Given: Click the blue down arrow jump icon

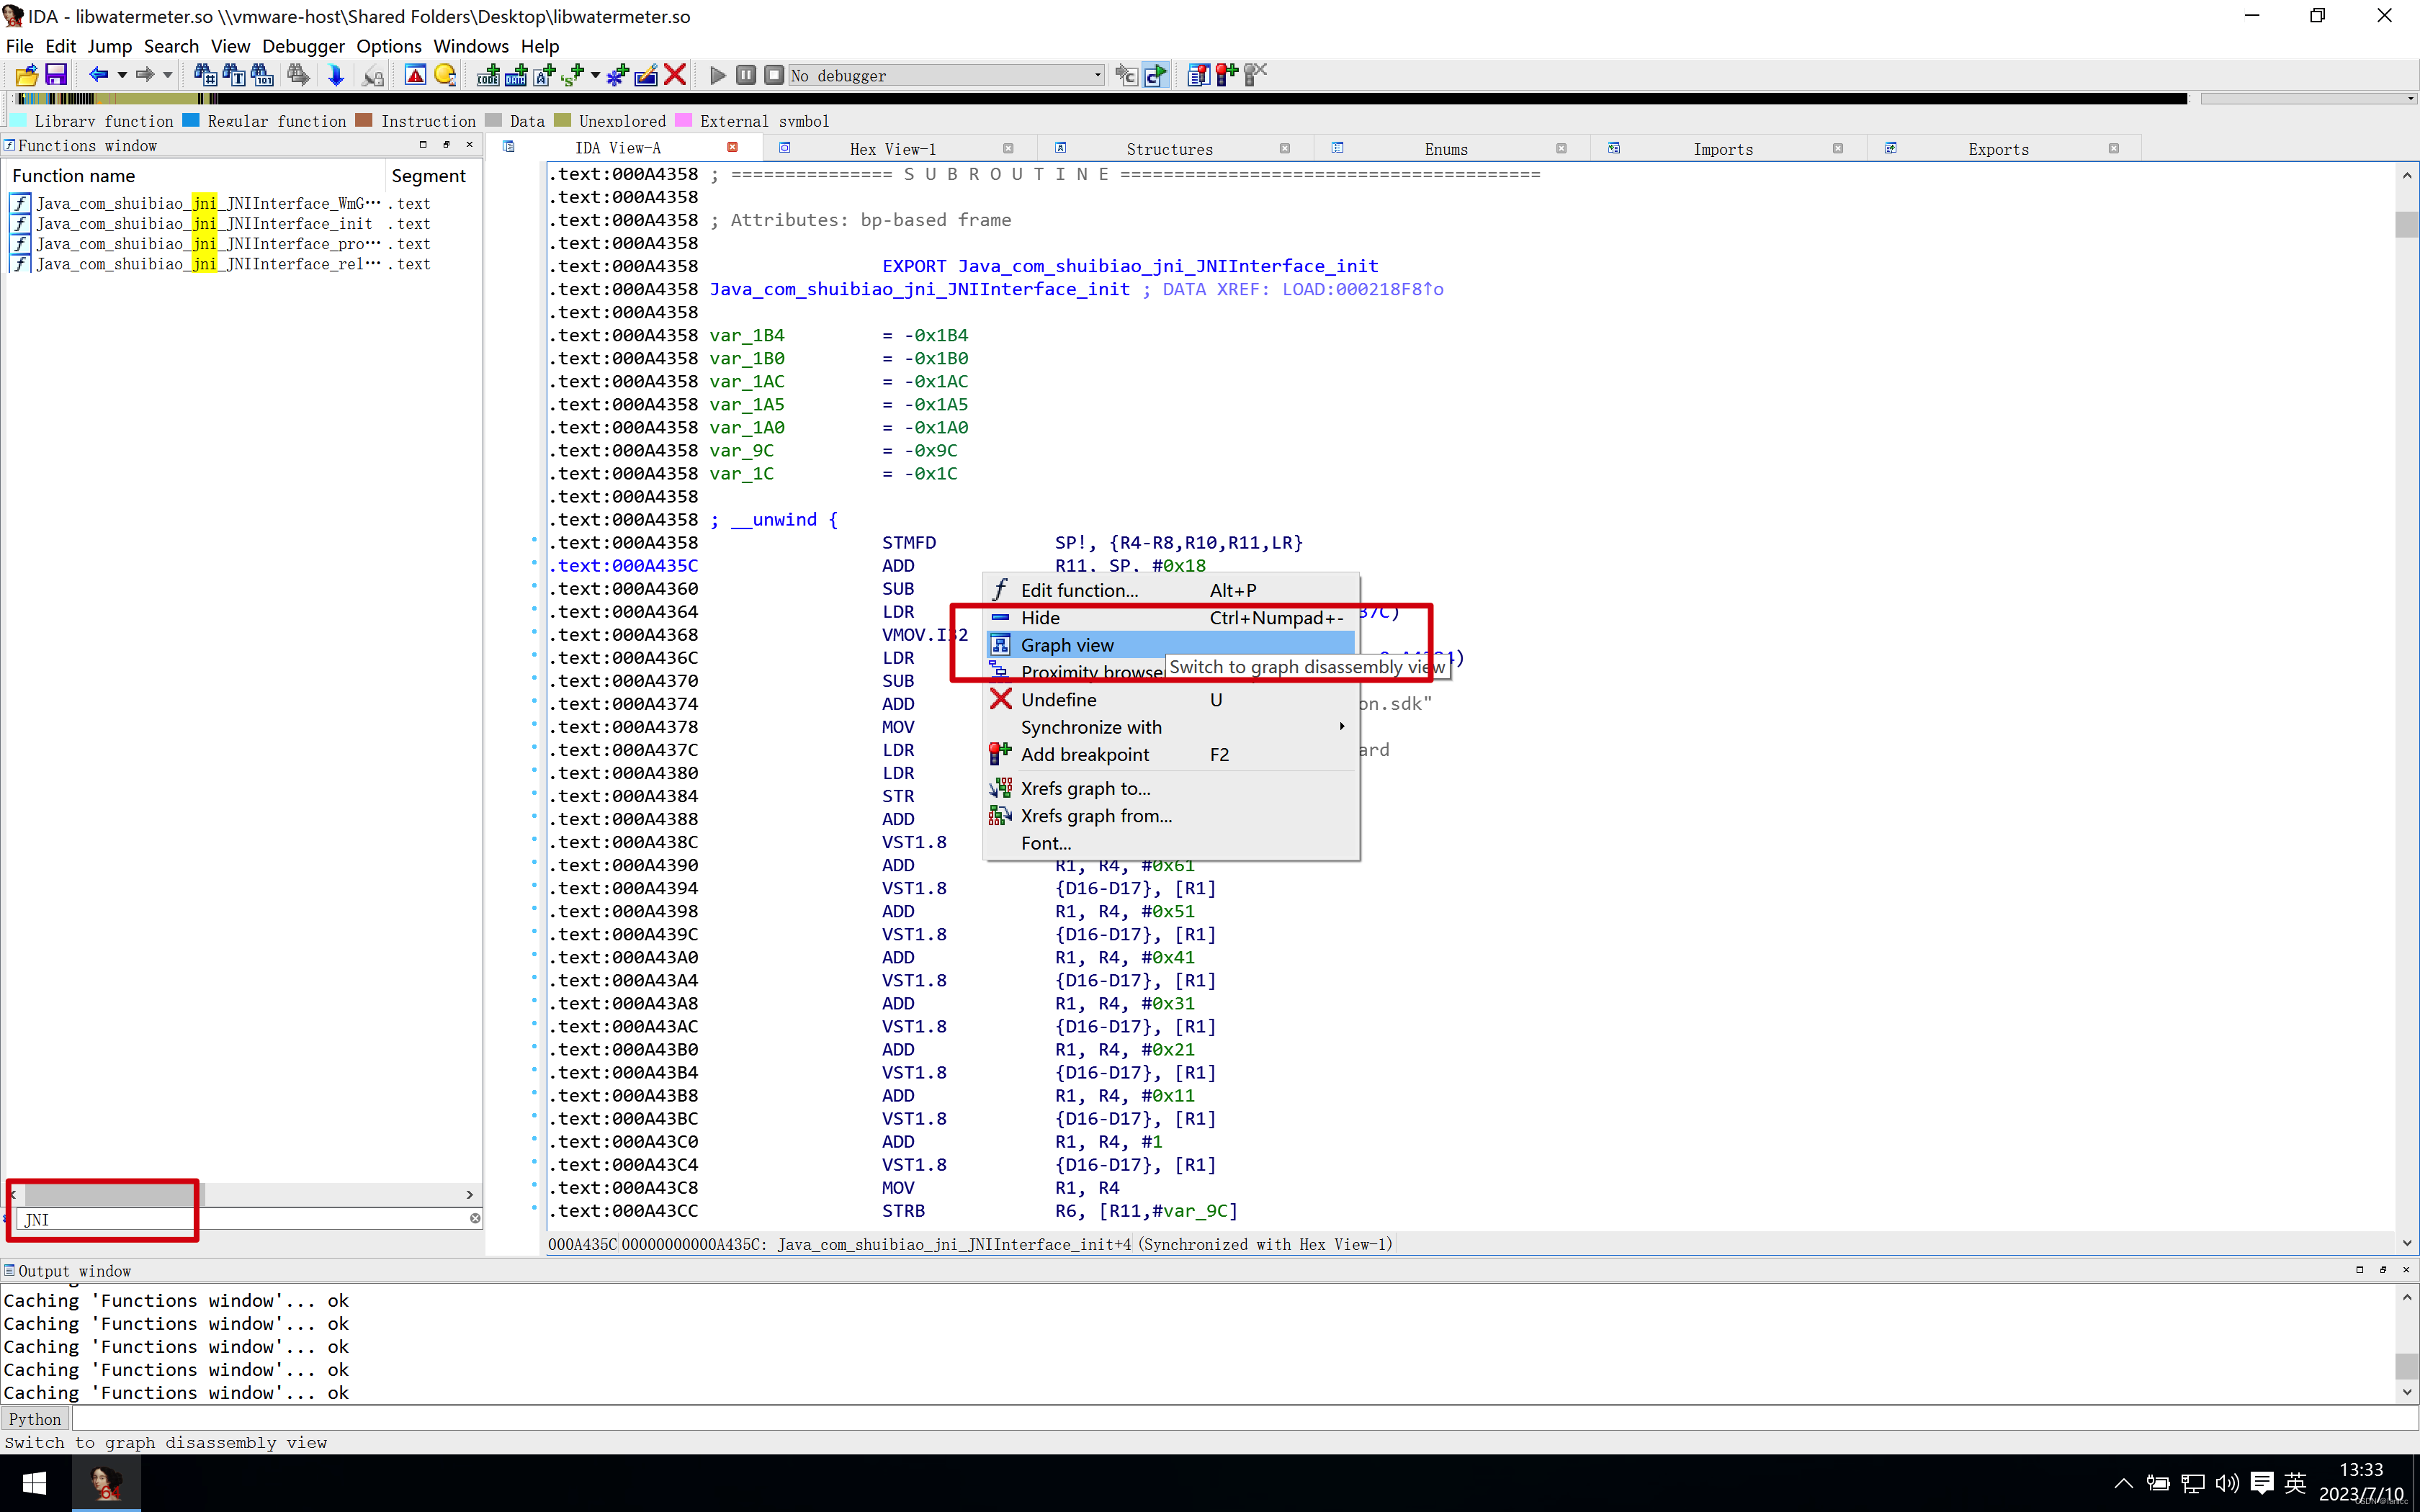Looking at the screenshot, I should pyautogui.click(x=336, y=75).
